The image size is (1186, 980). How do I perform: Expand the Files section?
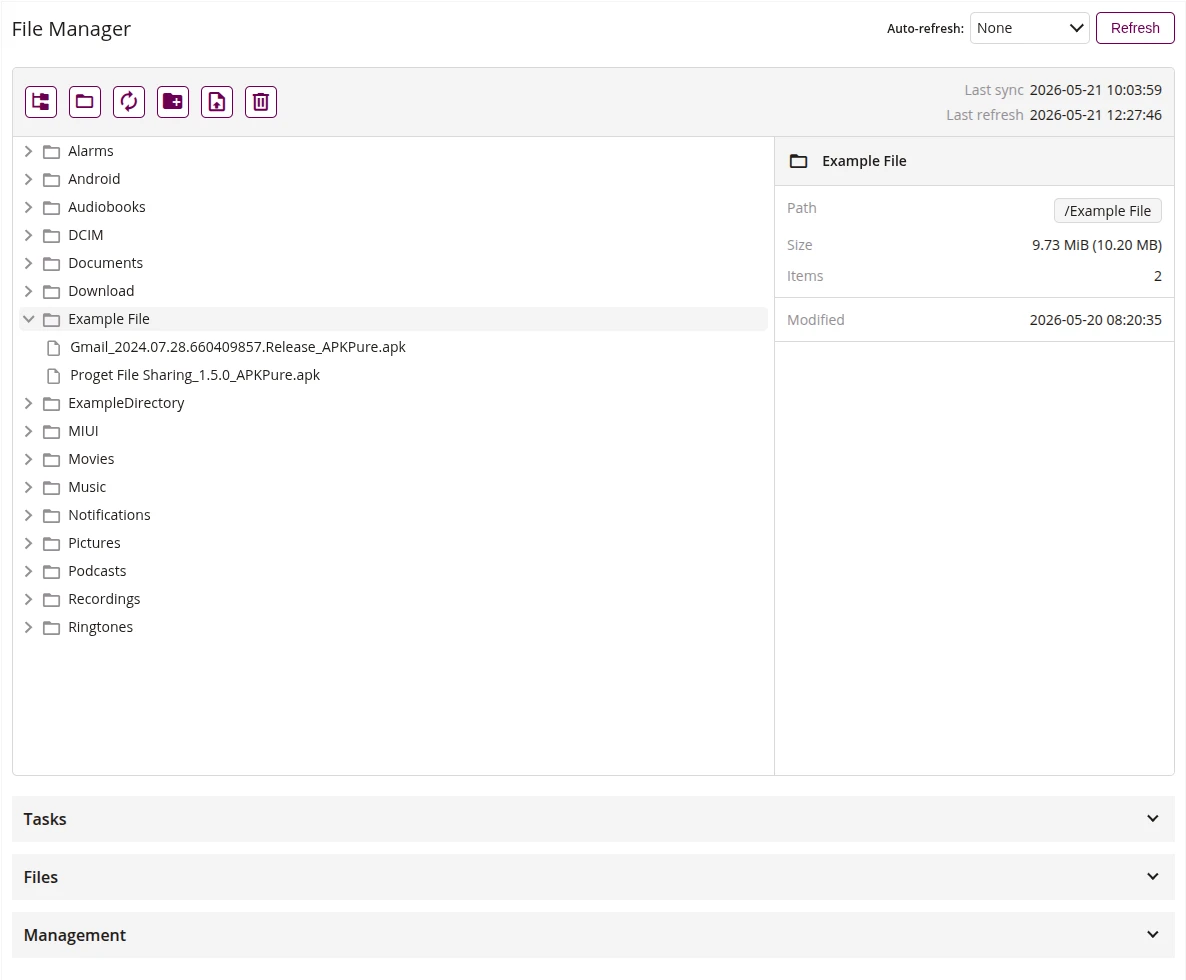[593, 877]
